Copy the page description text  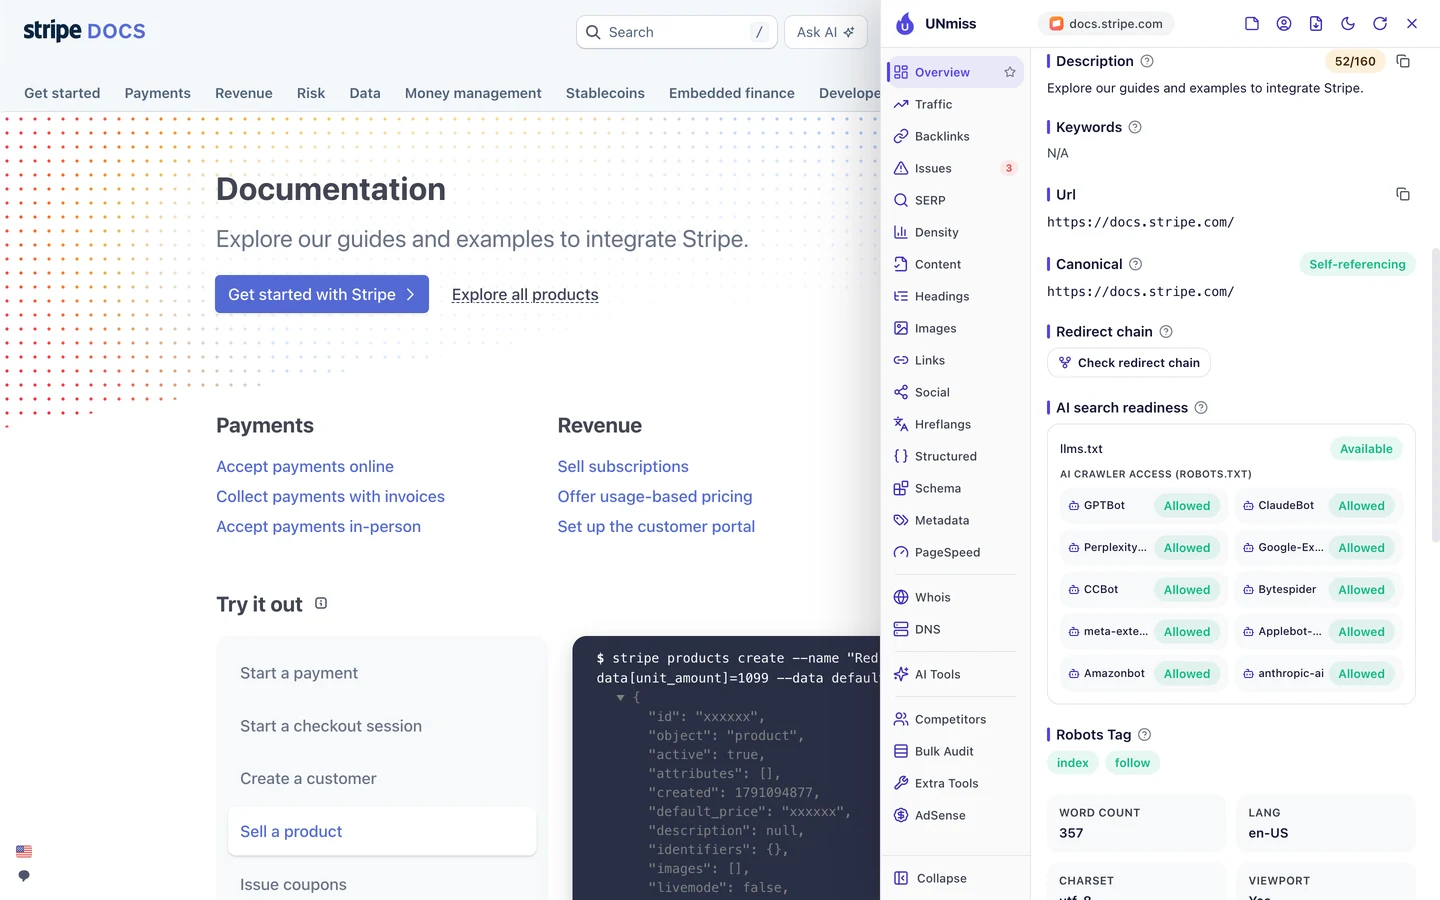pyautogui.click(x=1403, y=61)
